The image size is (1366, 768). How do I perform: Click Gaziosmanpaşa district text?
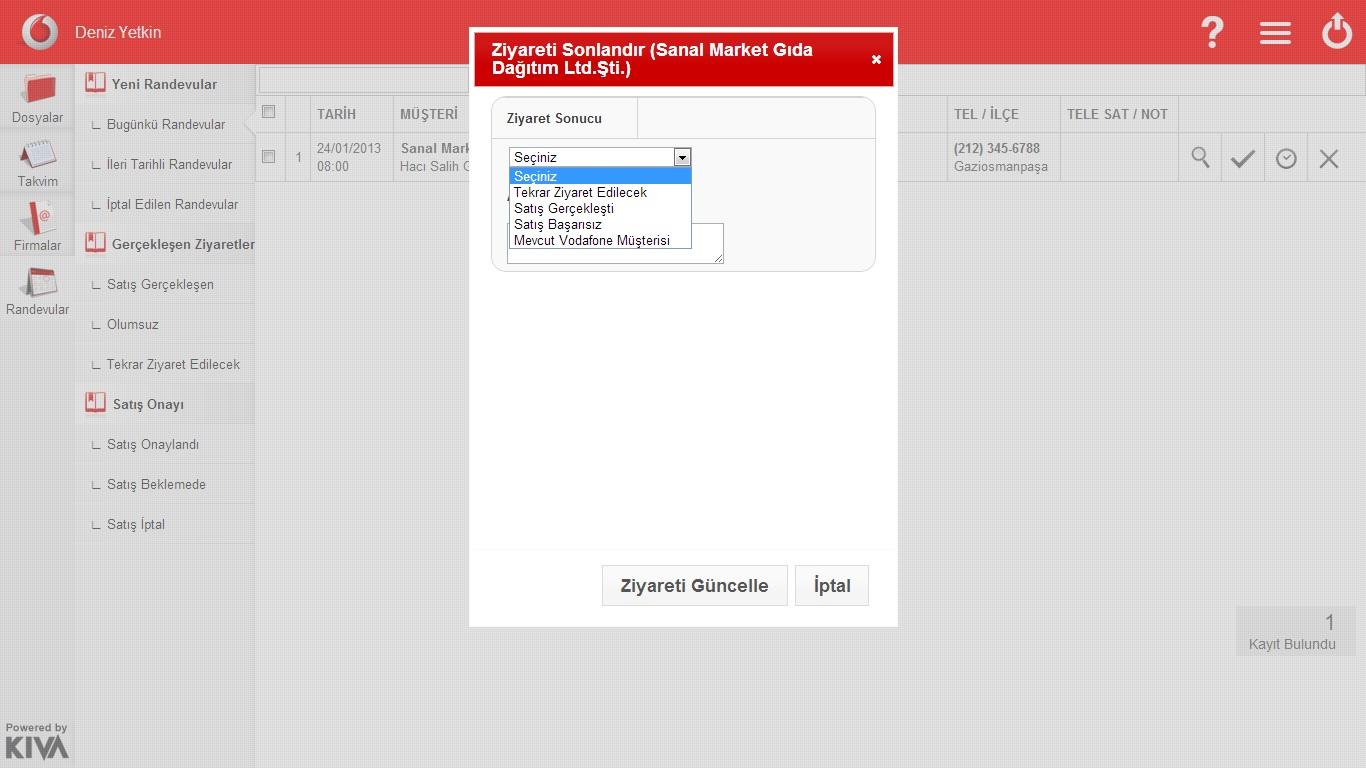(x=1000, y=166)
